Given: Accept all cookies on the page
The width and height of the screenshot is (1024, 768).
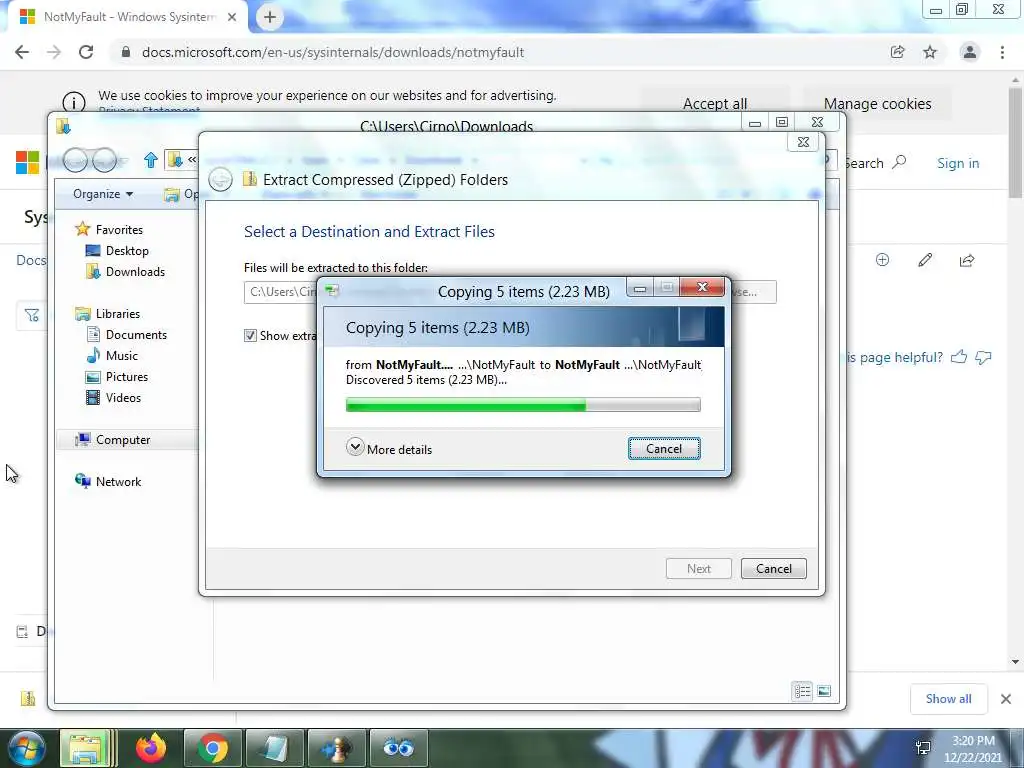Looking at the screenshot, I should [714, 104].
